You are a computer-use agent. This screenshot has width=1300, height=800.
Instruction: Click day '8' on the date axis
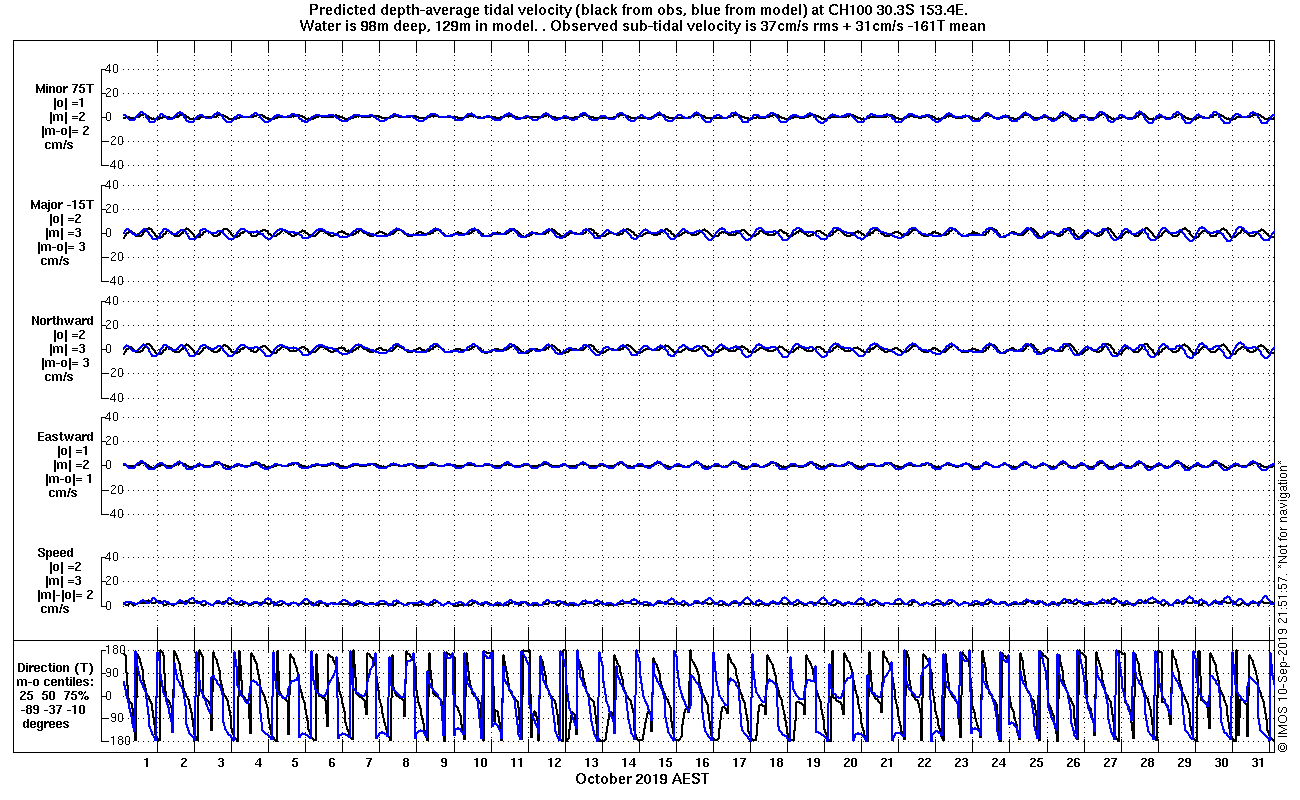point(406,763)
